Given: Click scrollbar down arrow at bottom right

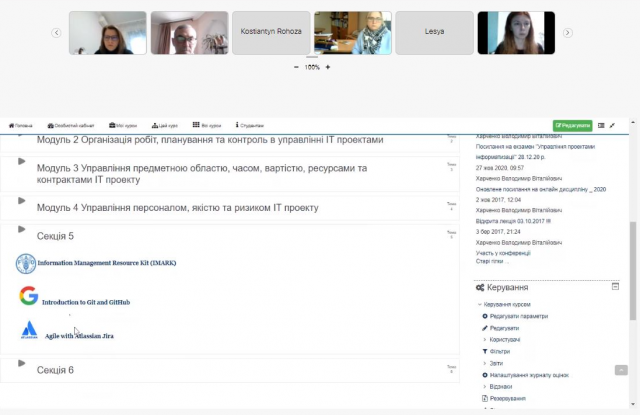Looking at the screenshot, I should click(x=633, y=404).
